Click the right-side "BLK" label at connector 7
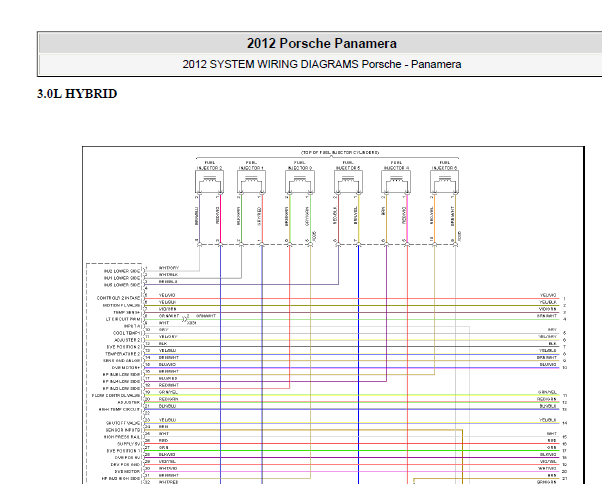Screen dimensions: 602x484 [x=552, y=344]
